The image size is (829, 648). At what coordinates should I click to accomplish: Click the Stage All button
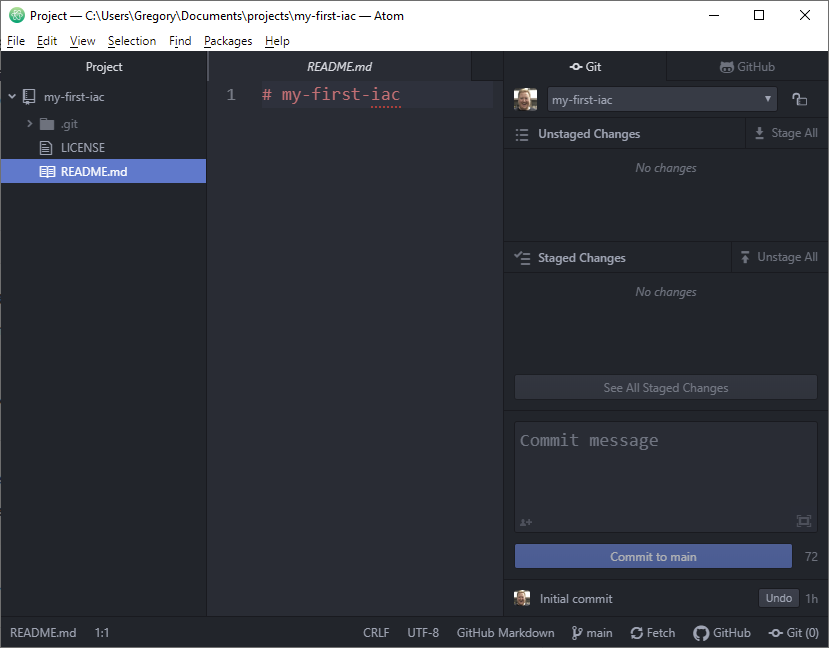(x=786, y=133)
